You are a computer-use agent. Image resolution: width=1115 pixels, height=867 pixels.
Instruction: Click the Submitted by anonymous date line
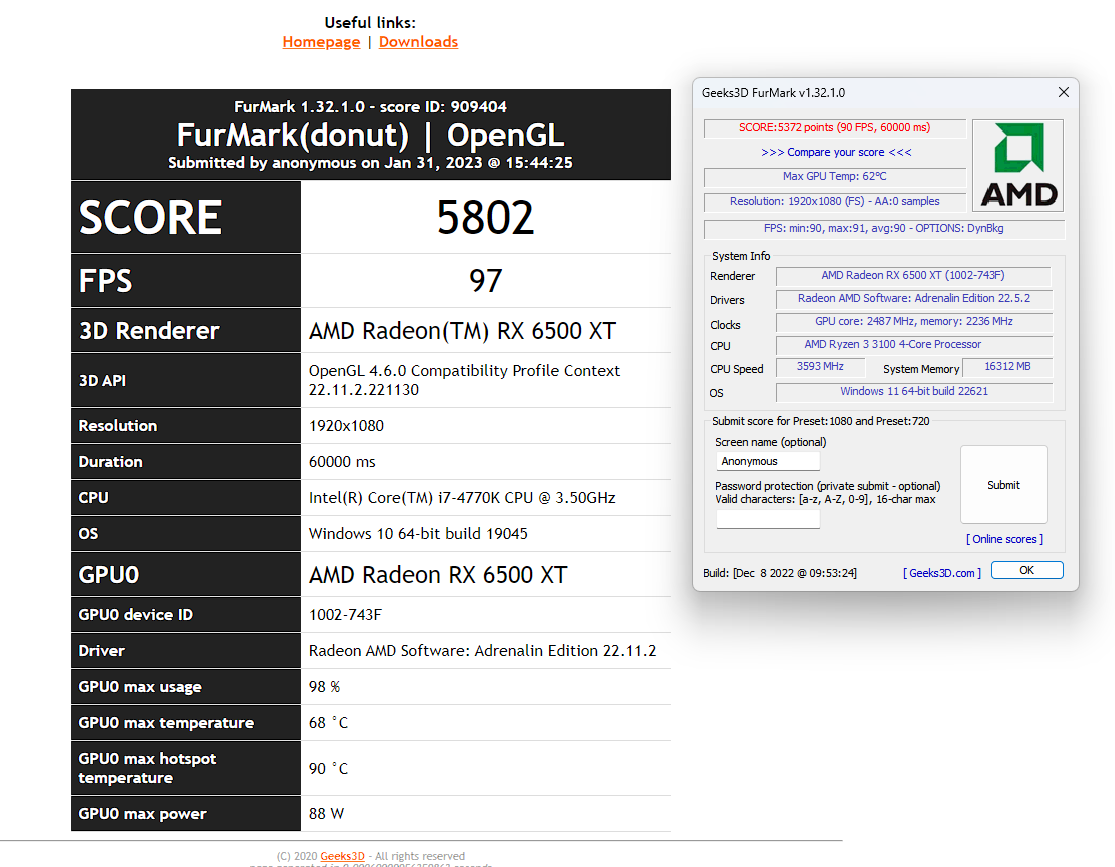pyautogui.click(x=370, y=163)
